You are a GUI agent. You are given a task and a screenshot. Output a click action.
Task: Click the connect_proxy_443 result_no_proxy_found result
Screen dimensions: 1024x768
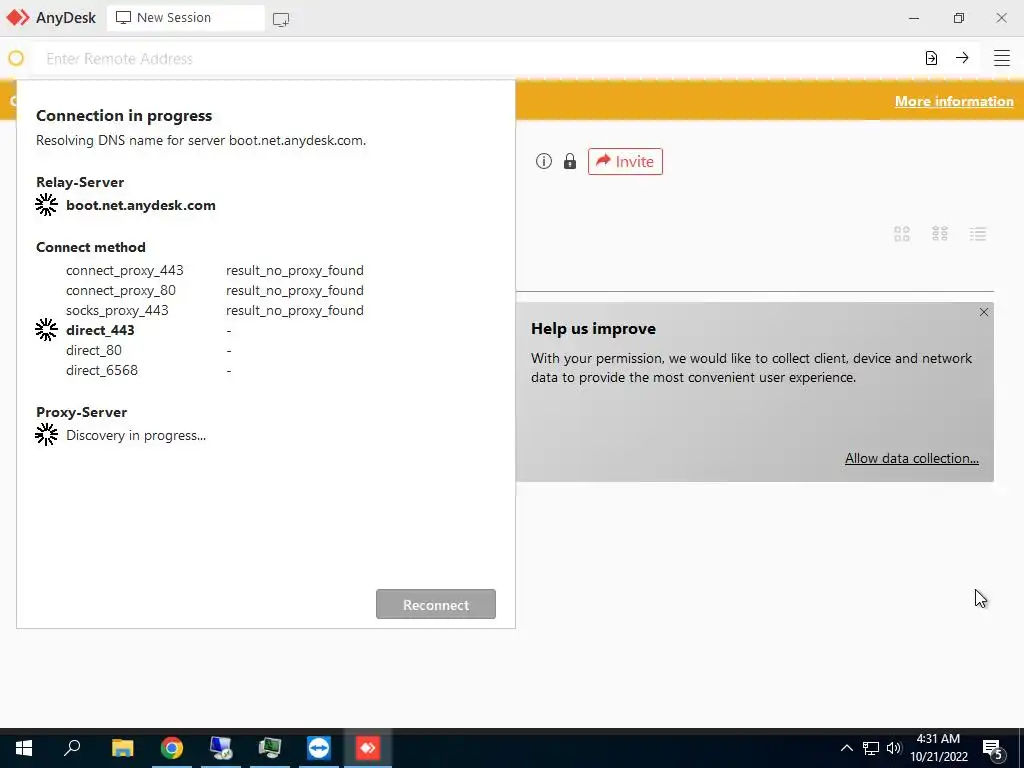tap(295, 270)
